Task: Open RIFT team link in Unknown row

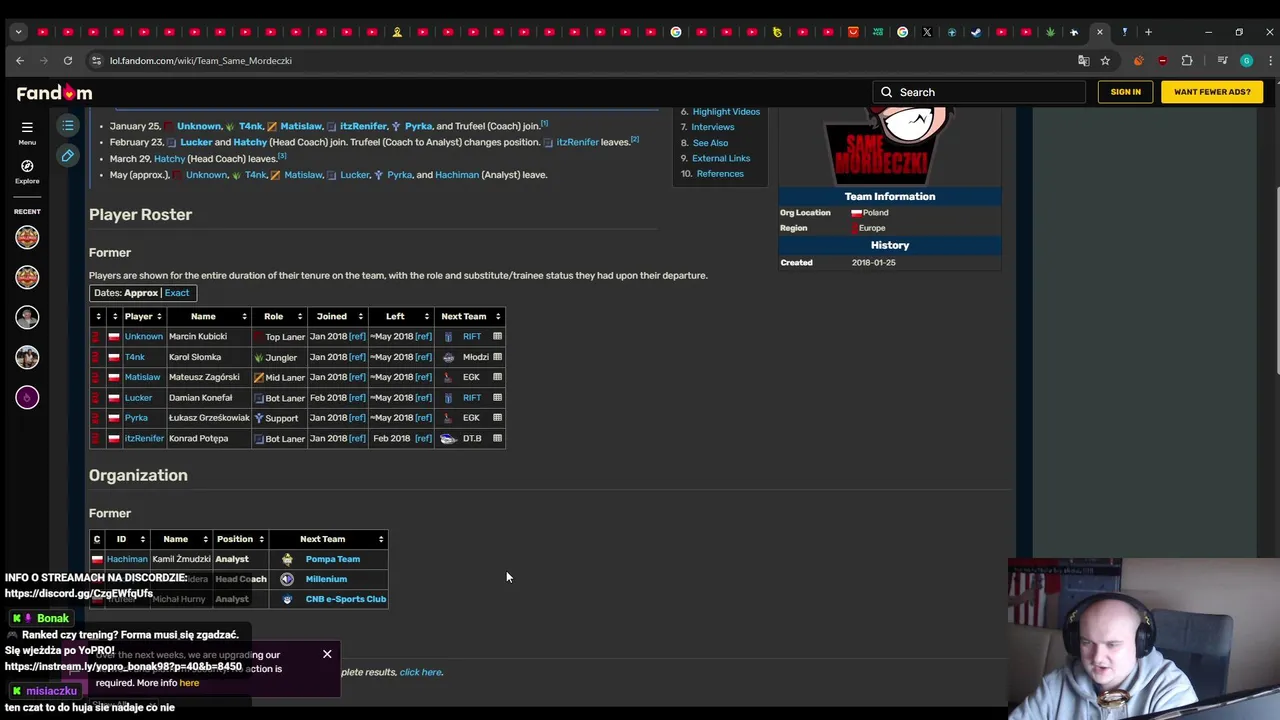Action: point(472,336)
